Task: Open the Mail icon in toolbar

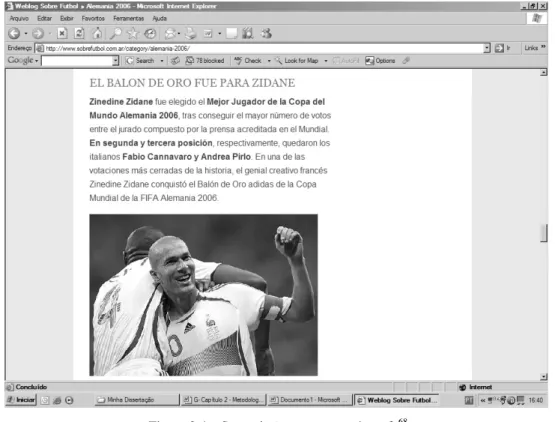Action: 170,34
